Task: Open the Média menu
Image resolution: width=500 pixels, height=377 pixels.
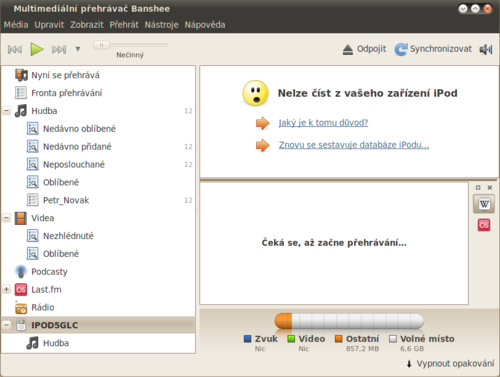Action: click(x=16, y=25)
